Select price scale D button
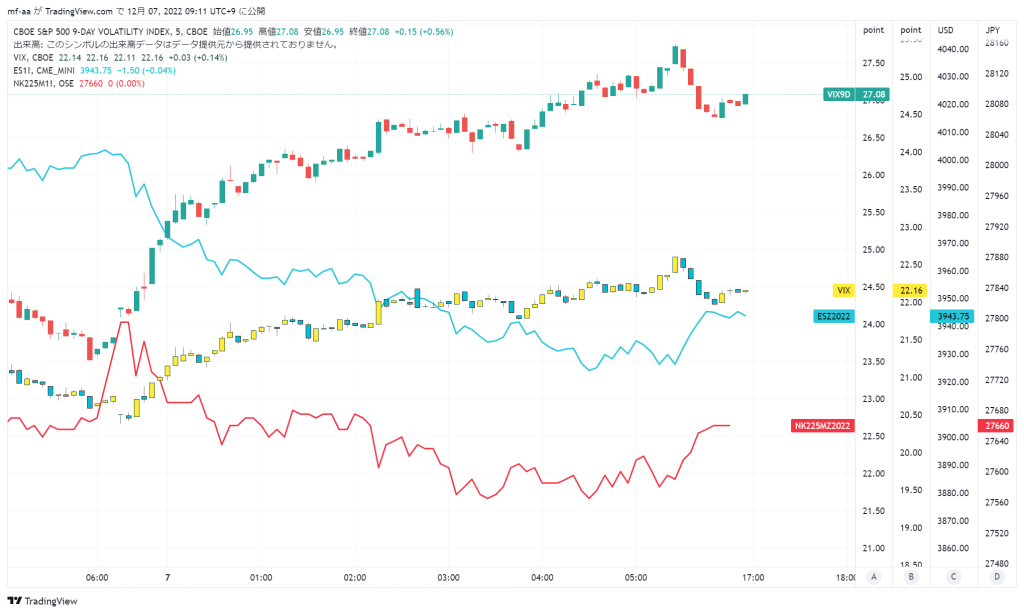Image resolution: width=1024 pixels, height=614 pixels. (x=997, y=577)
